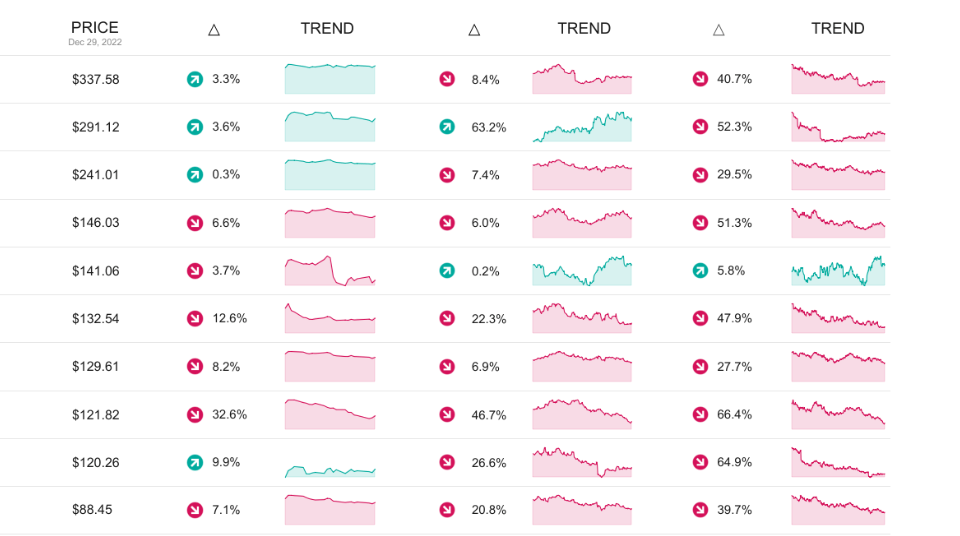Click the red down-arrow icon beside 40.7%
Screen dimensions: 960x536
coord(700,79)
